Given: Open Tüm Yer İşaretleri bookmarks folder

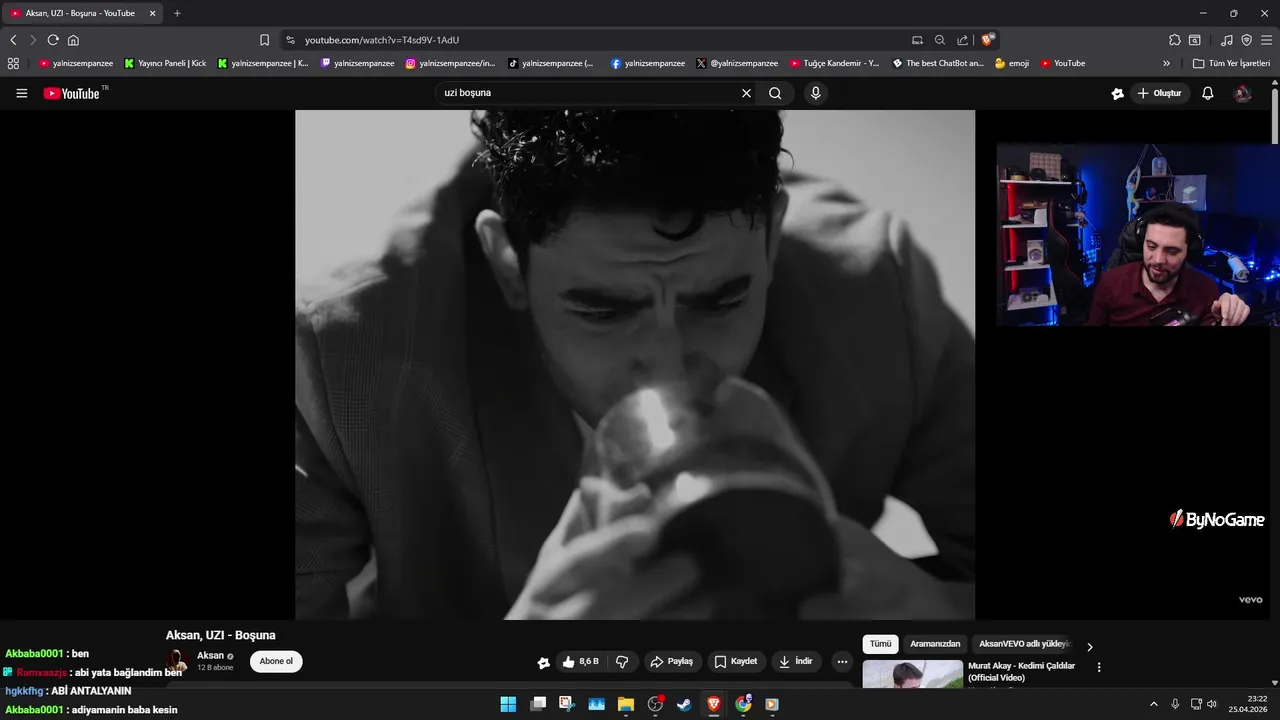Looking at the screenshot, I should [1231, 63].
